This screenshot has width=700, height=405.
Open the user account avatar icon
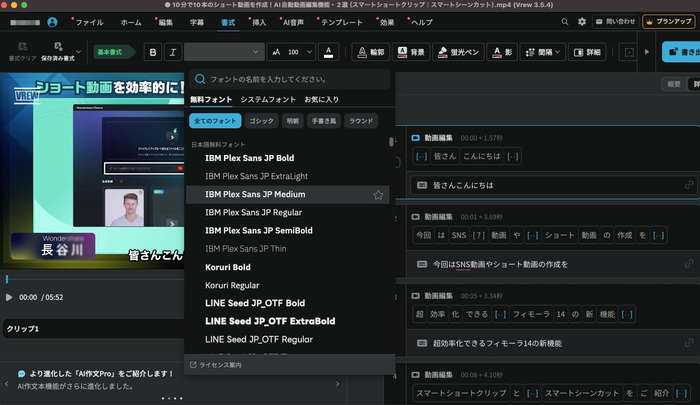point(52,22)
